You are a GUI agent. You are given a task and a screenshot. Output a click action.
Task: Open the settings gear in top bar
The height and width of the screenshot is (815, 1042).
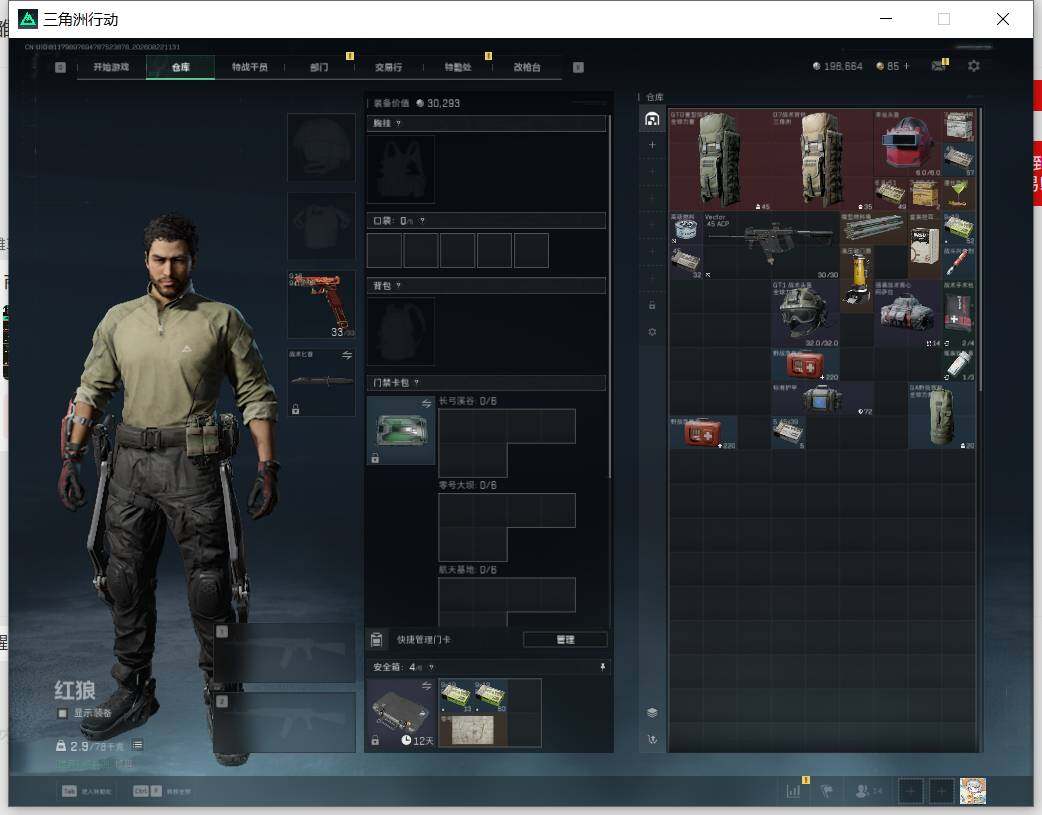point(974,66)
